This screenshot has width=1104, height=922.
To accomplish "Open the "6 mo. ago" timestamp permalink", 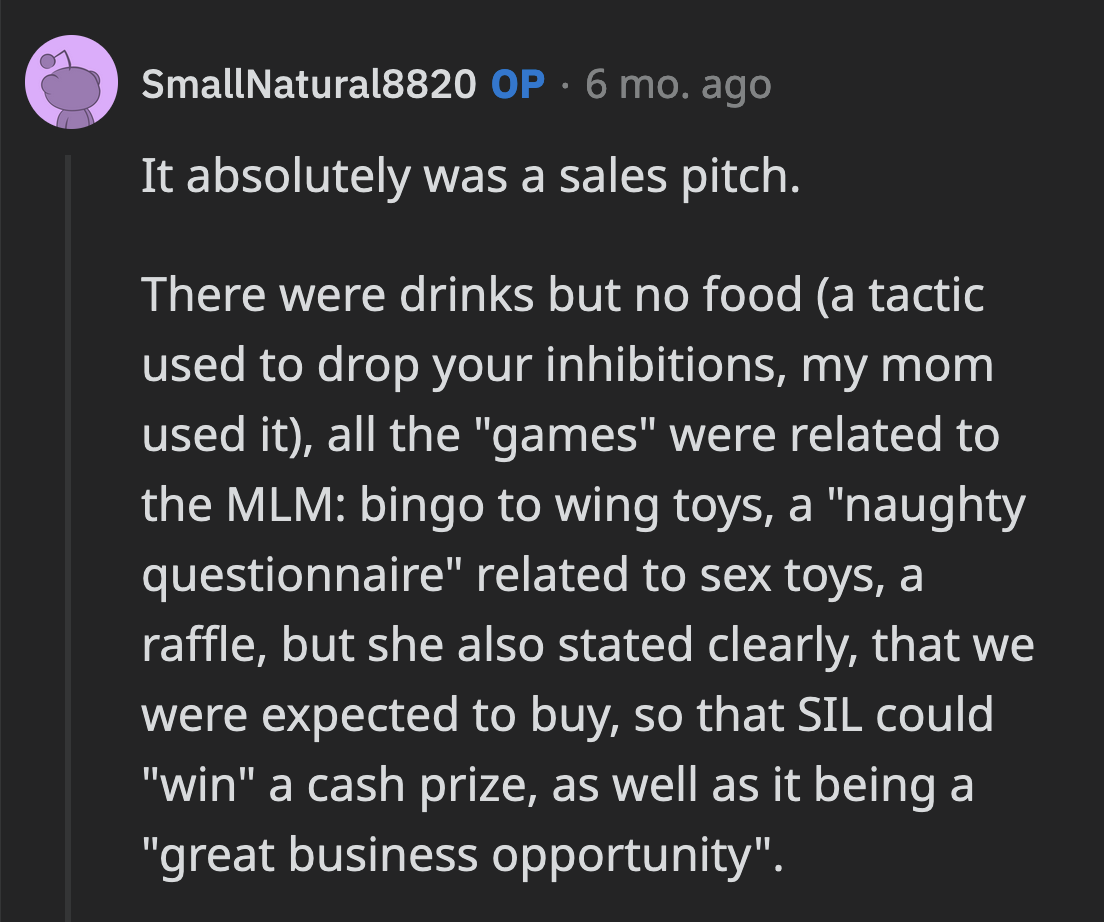I will pyautogui.click(x=678, y=85).
